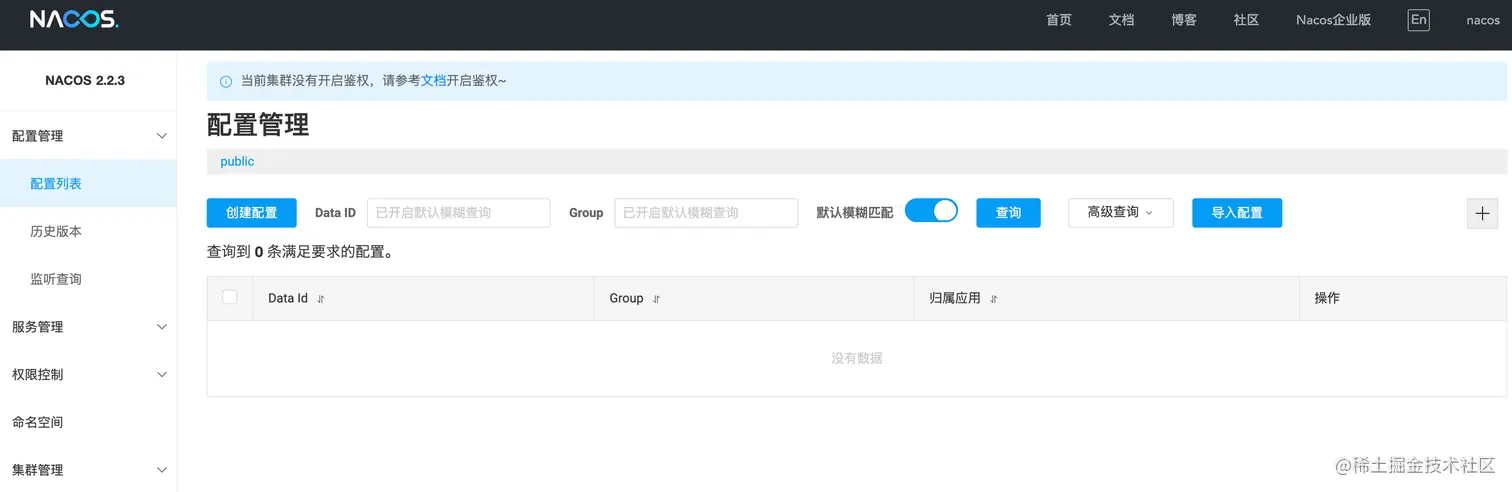Click the NACOS 2.2.3 version label
Viewport: 1512px width, 492px height.
click(85, 80)
